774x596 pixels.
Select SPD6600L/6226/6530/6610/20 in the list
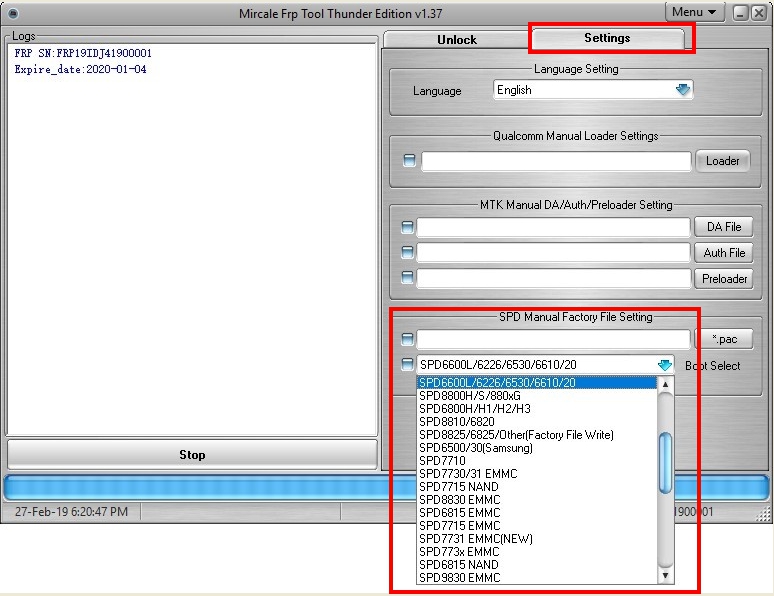tap(537, 383)
